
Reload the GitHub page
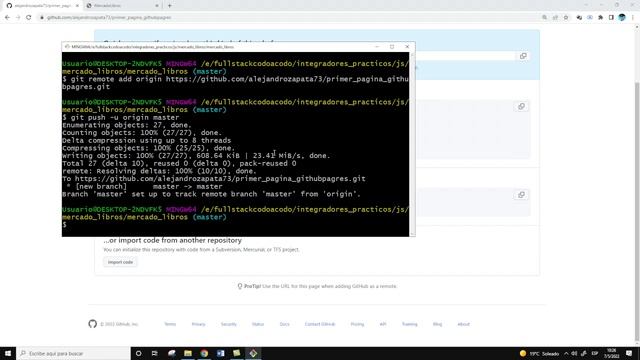[x=29, y=18]
